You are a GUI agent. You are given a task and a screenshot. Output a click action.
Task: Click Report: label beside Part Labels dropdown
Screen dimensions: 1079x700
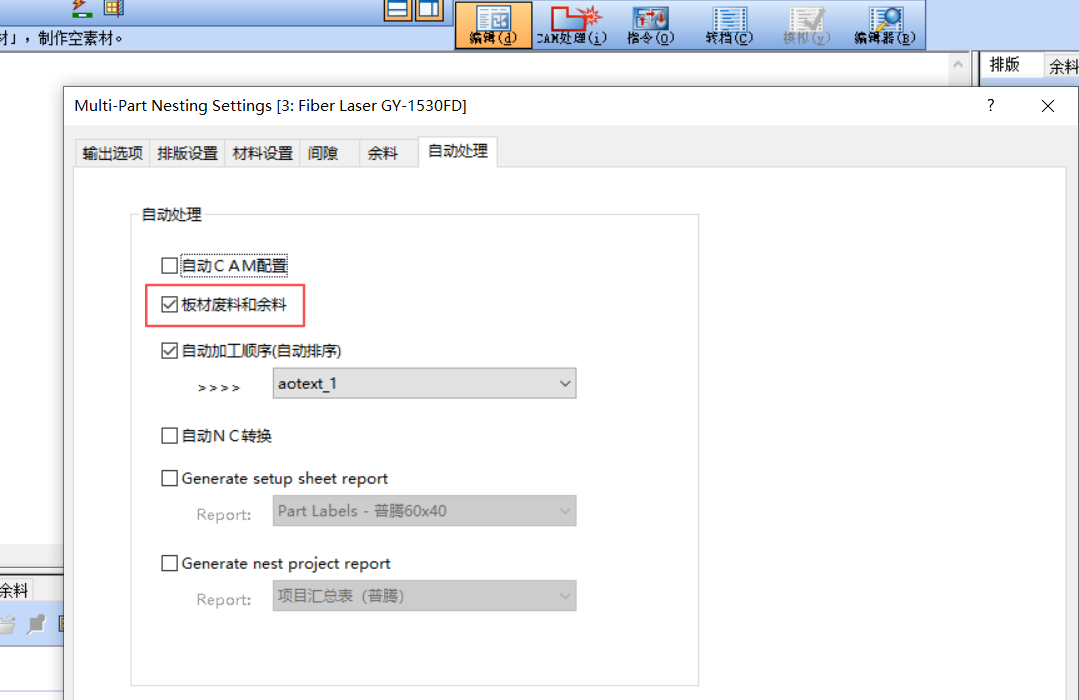[x=224, y=515]
